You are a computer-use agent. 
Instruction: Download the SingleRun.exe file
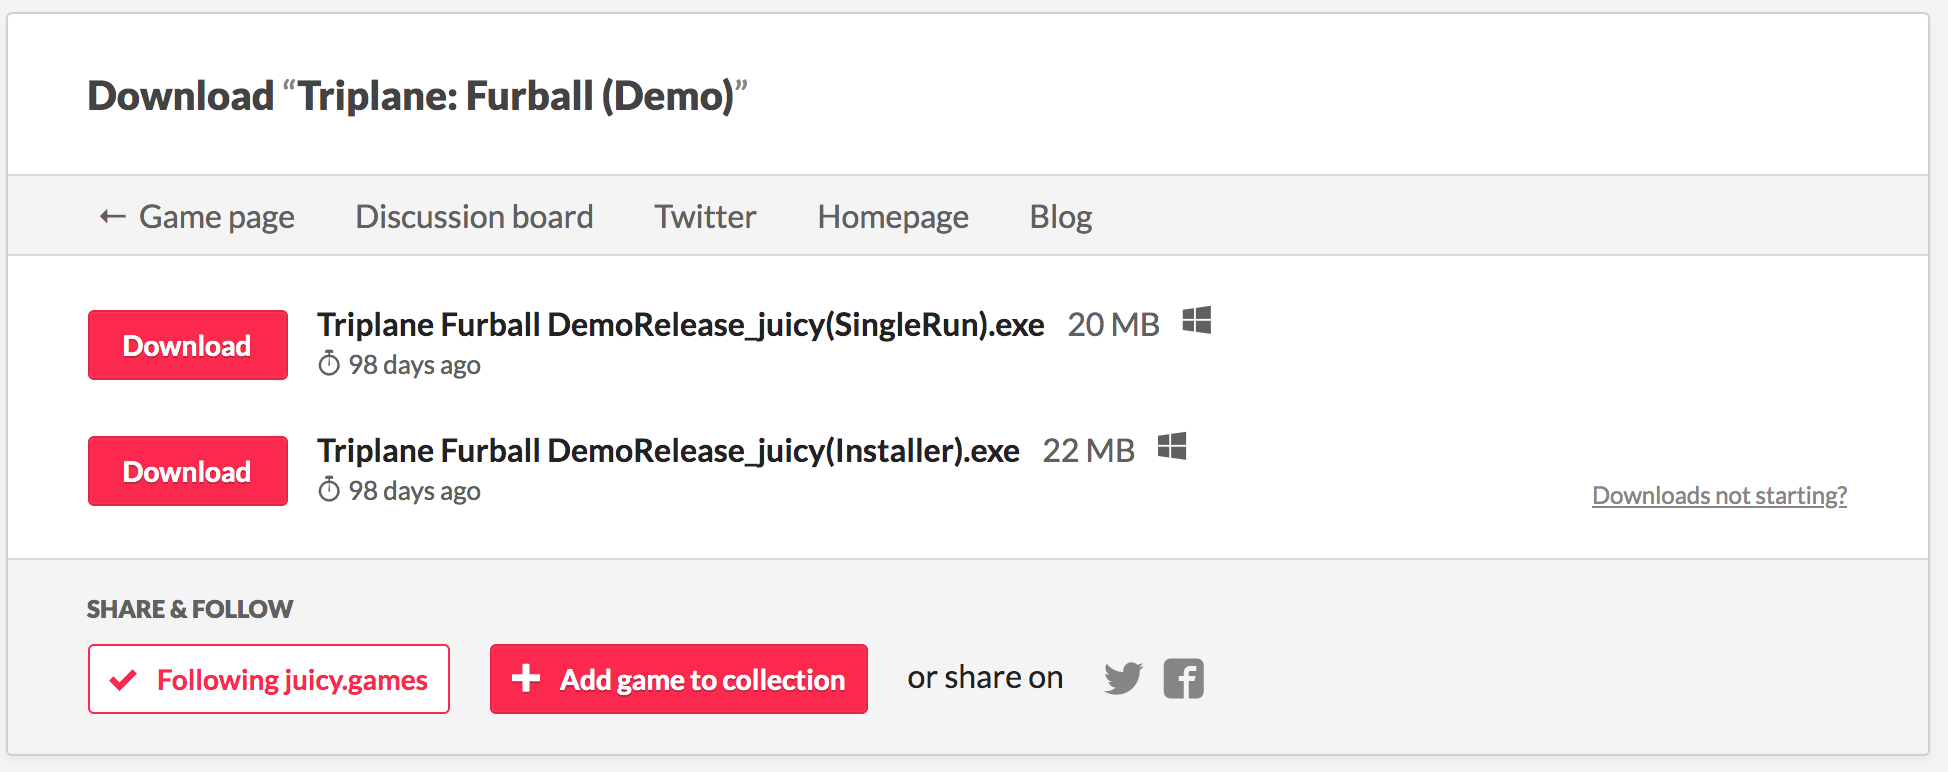188,345
